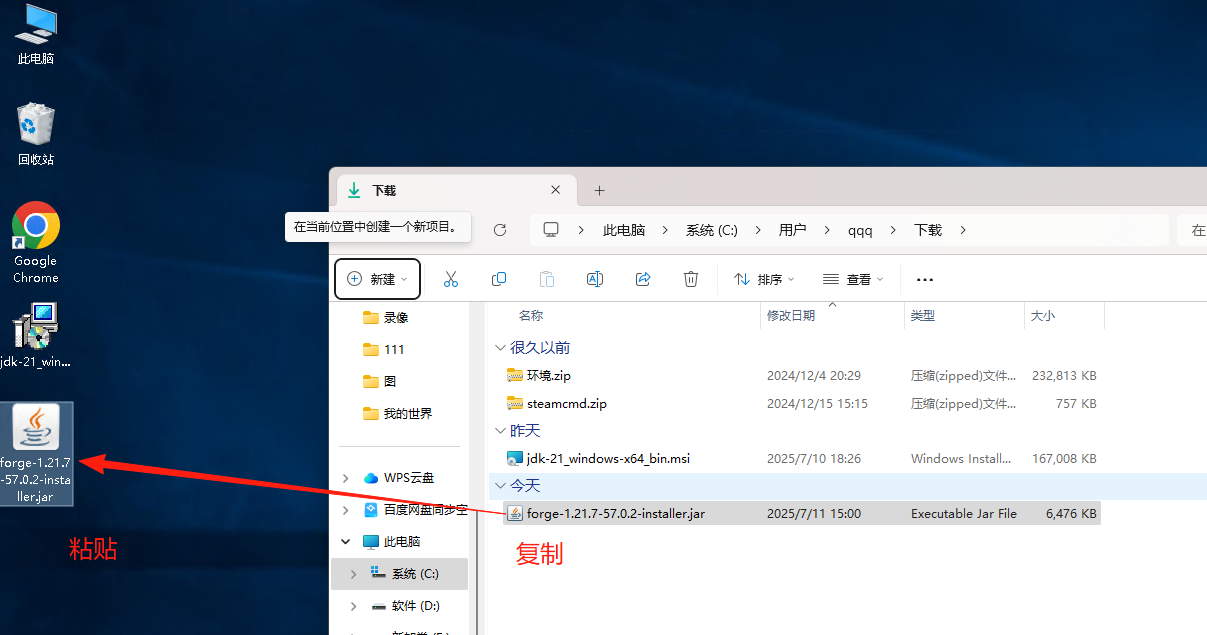Image resolution: width=1207 pixels, height=635 pixels.
Task: Open the chevron dropdown after qqq in address bar
Action: tap(893, 230)
